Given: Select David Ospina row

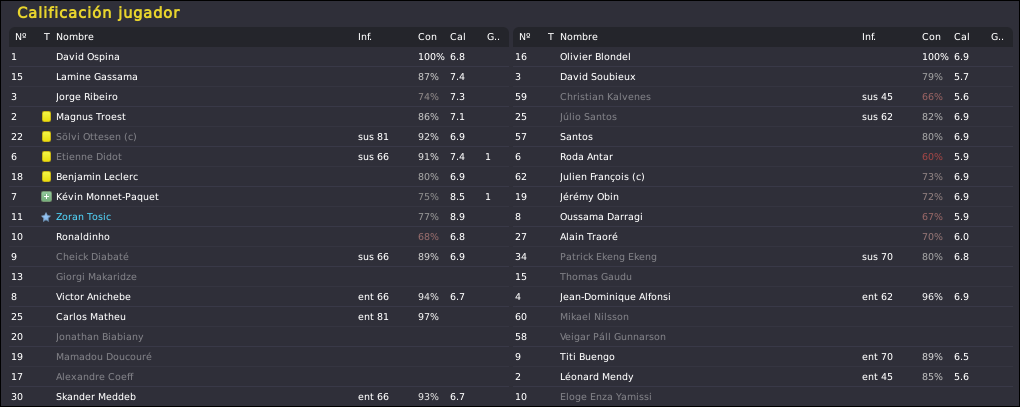Looking at the screenshot, I should pyautogui.click(x=258, y=57).
